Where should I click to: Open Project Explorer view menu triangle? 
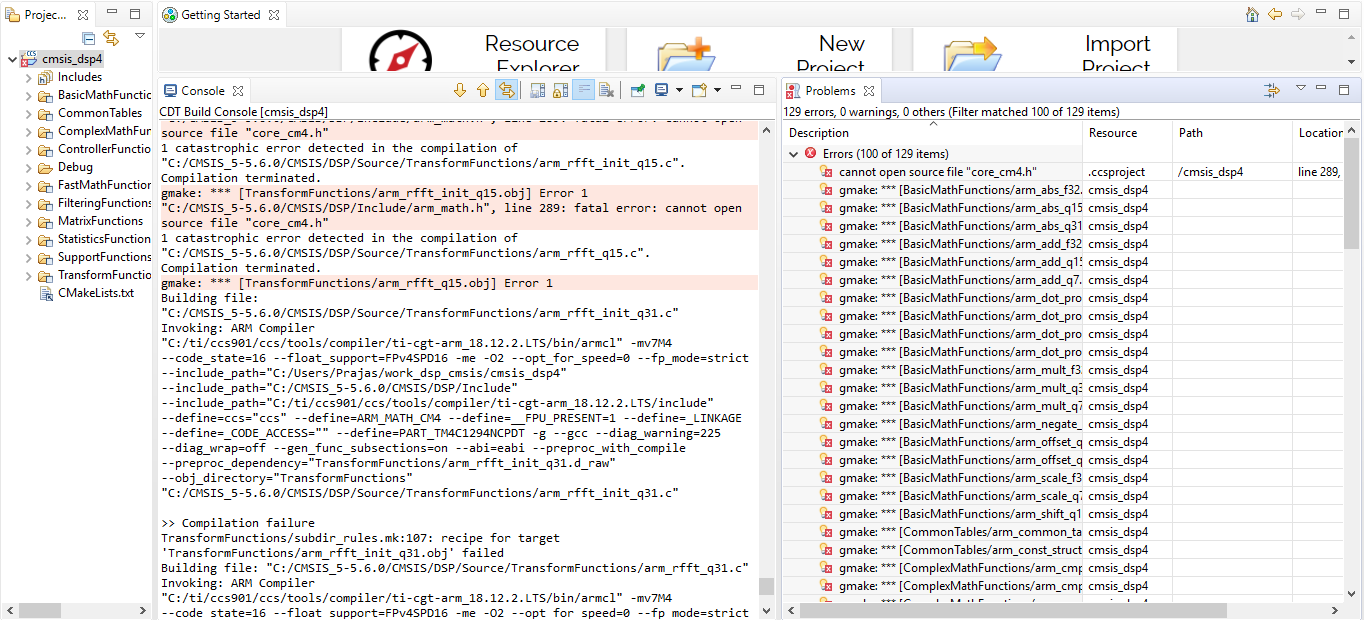click(x=140, y=36)
